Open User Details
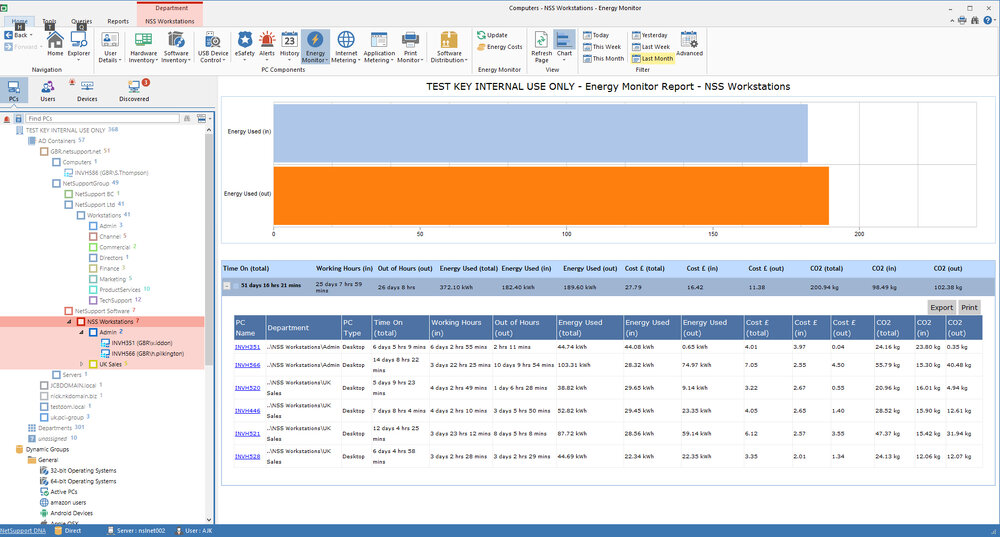This screenshot has height=537, width=1000. 110,47
